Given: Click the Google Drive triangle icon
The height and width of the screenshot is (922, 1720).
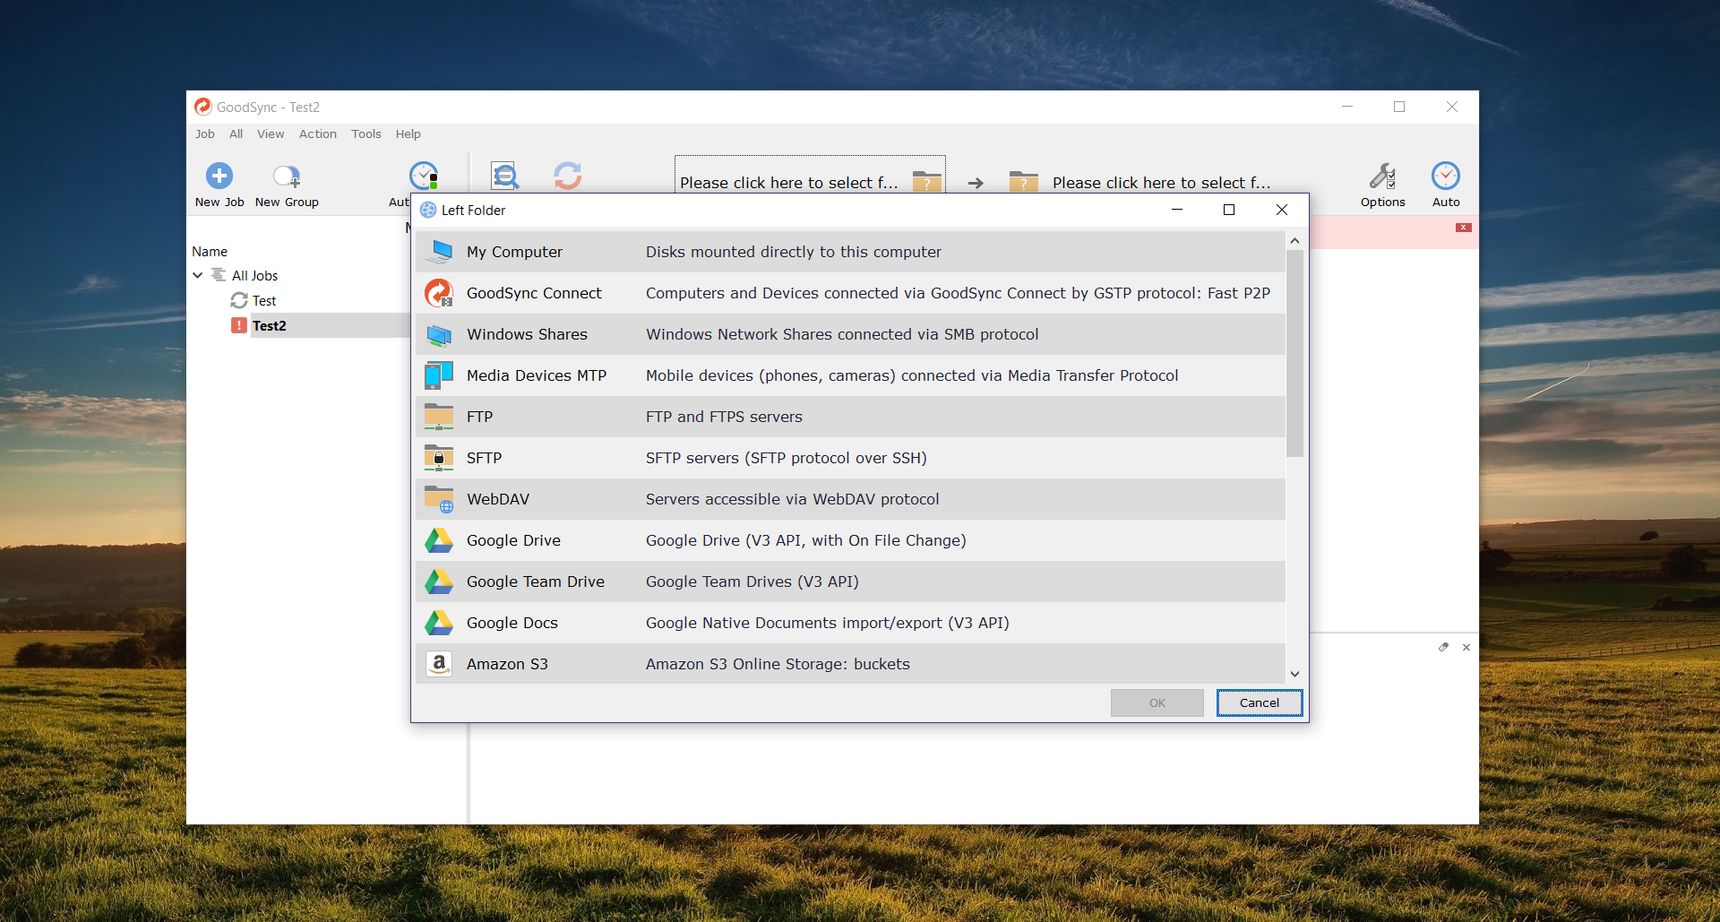Looking at the screenshot, I should [x=439, y=540].
